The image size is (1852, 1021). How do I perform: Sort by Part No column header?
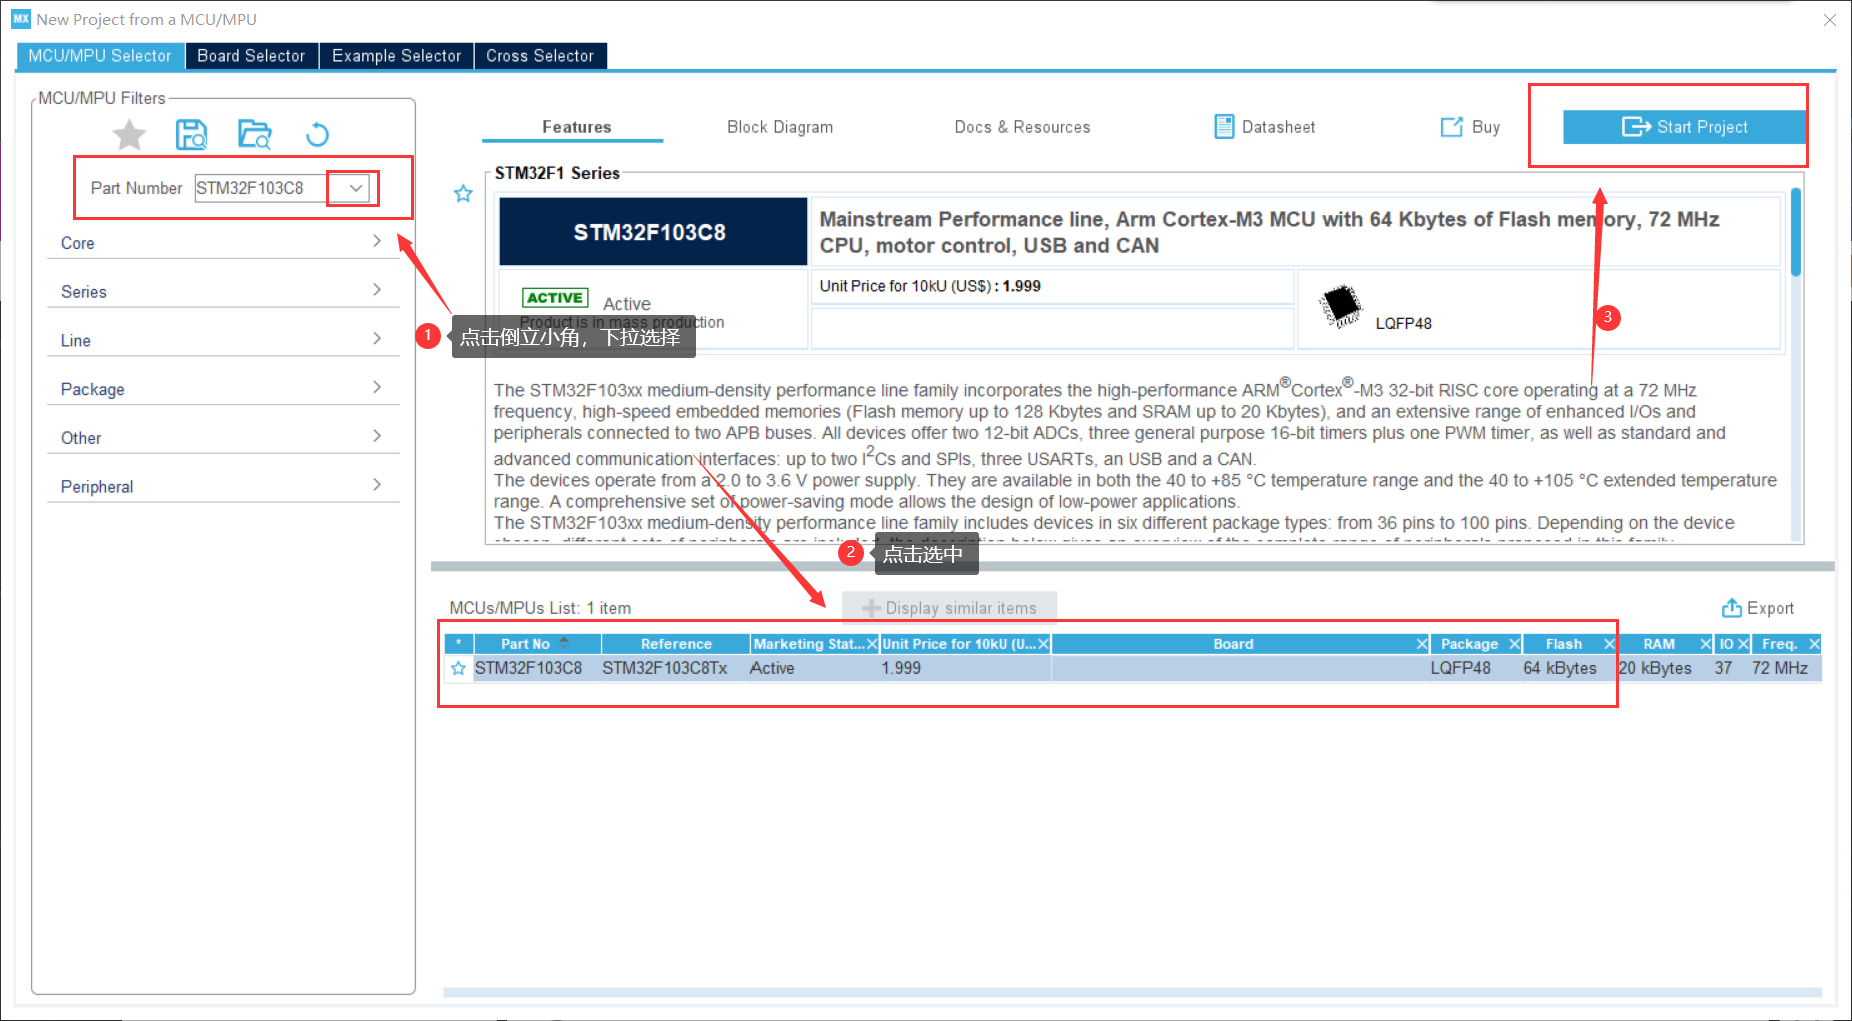pos(536,644)
